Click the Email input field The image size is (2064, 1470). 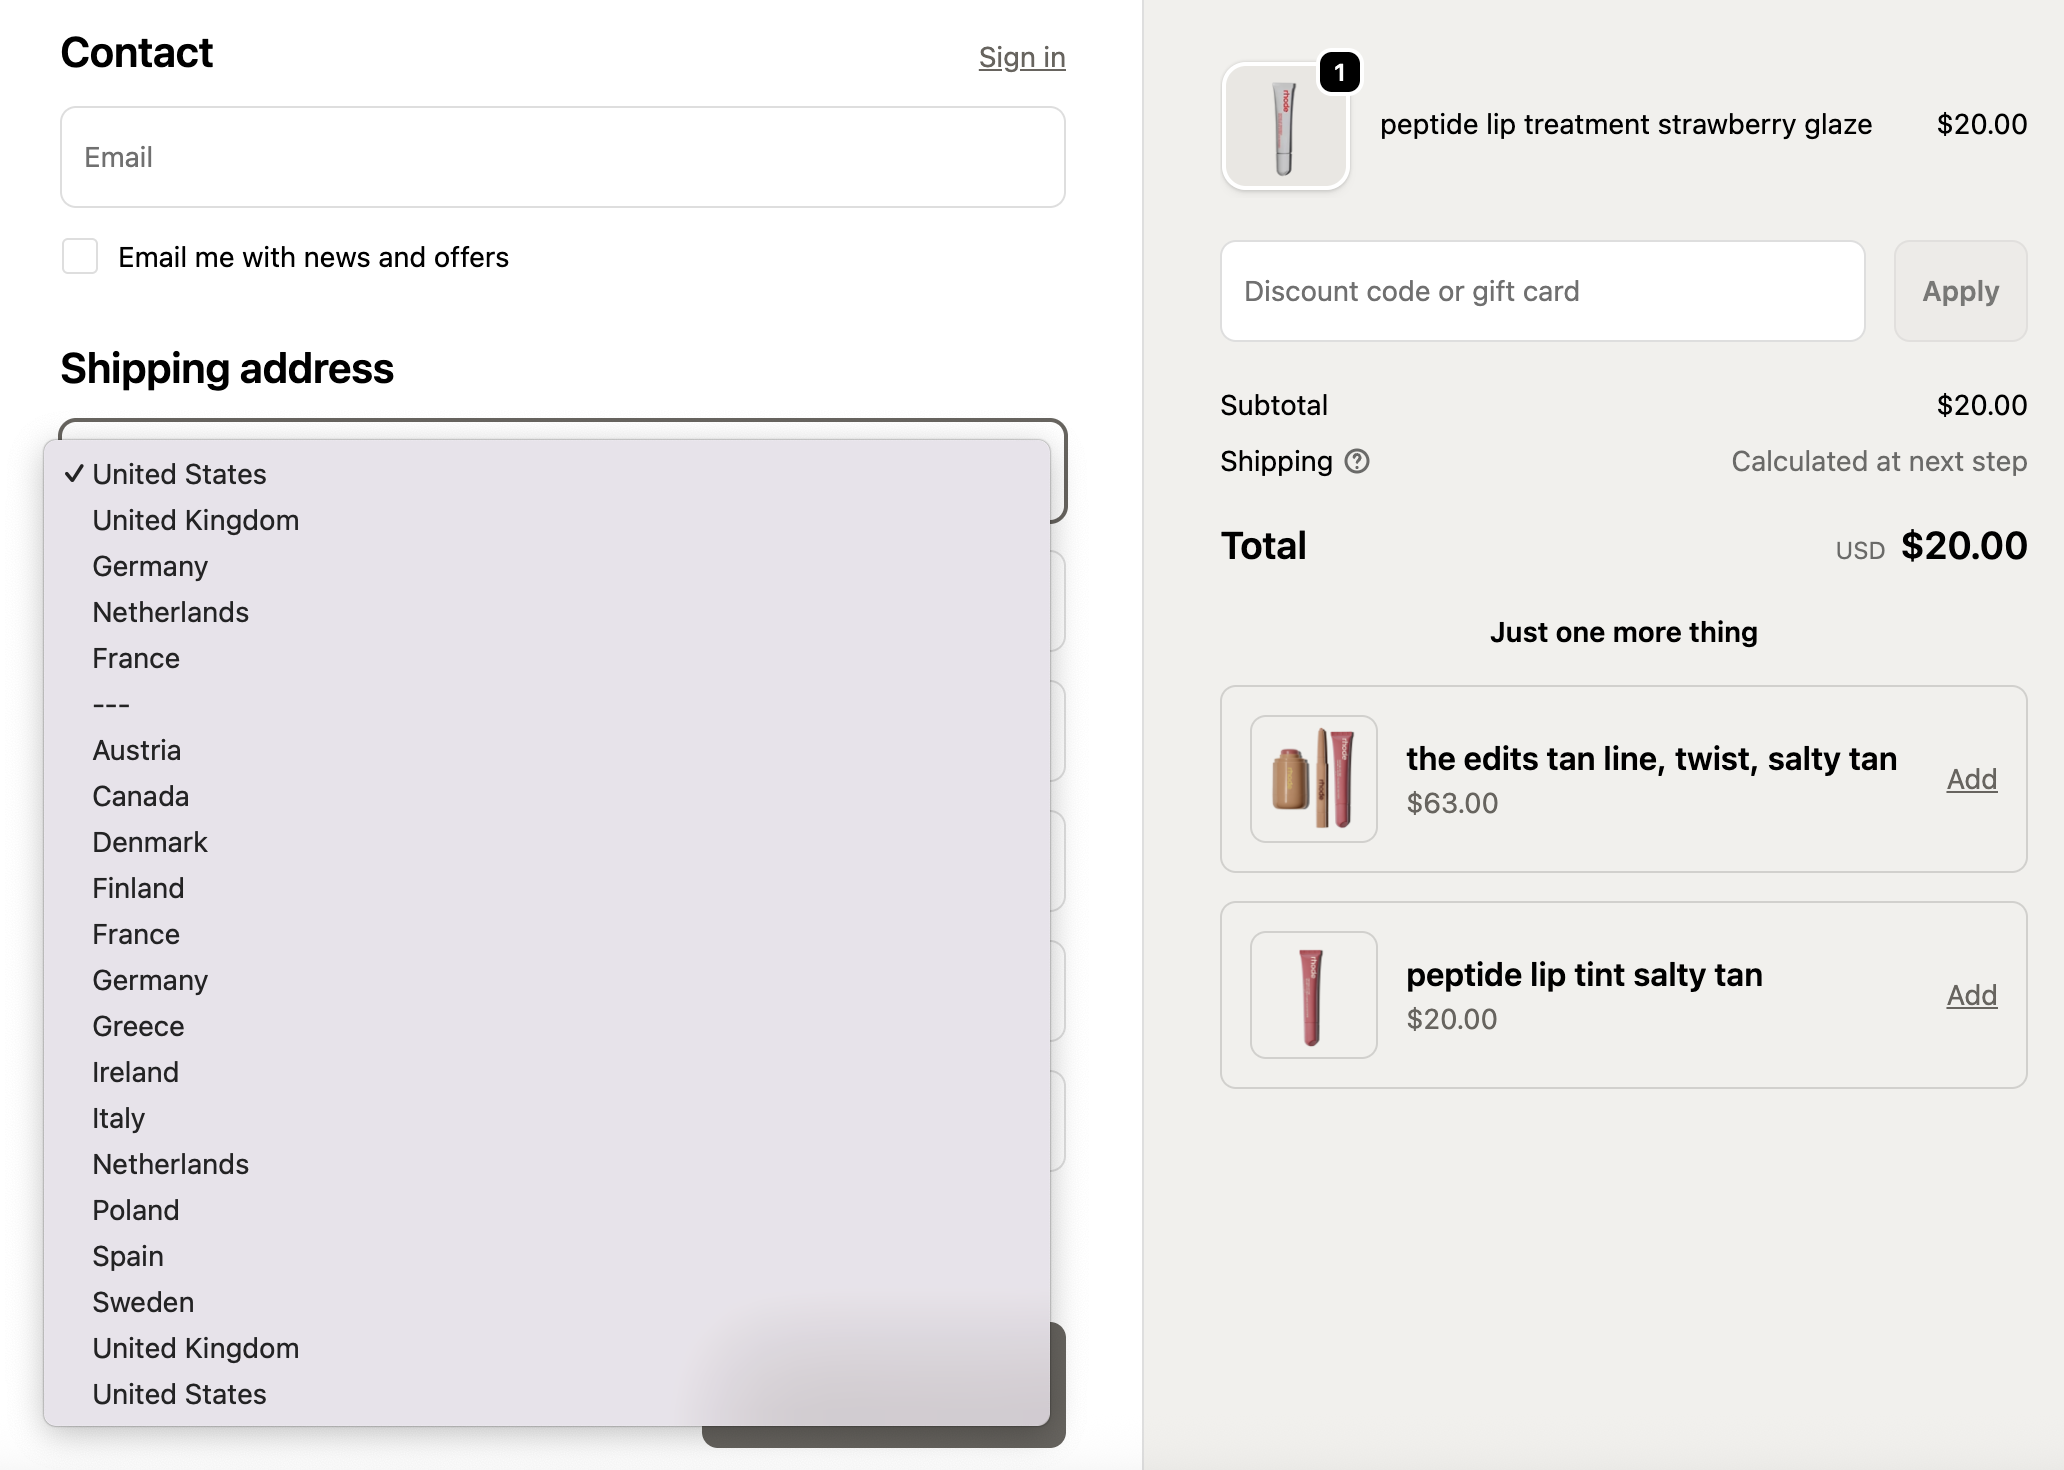[x=562, y=157]
